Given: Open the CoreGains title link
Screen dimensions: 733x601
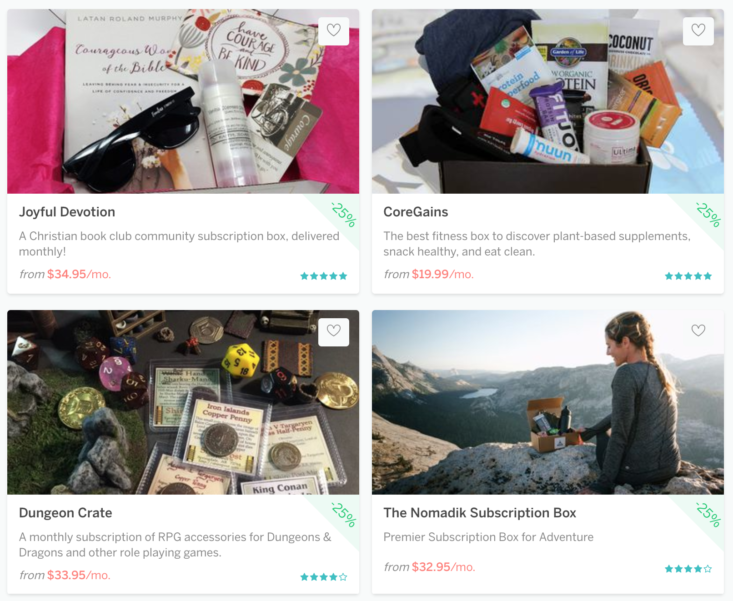Looking at the screenshot, I should 416,212.
